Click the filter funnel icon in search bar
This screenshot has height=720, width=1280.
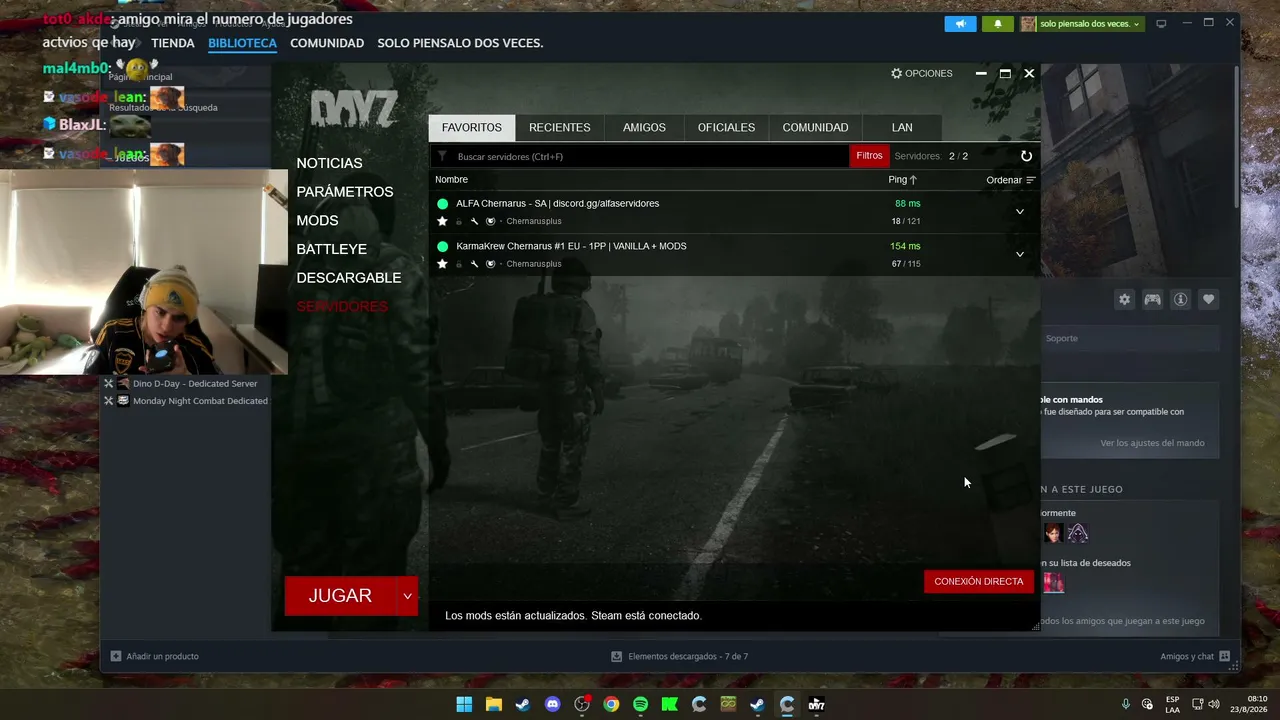pos(442,156)
